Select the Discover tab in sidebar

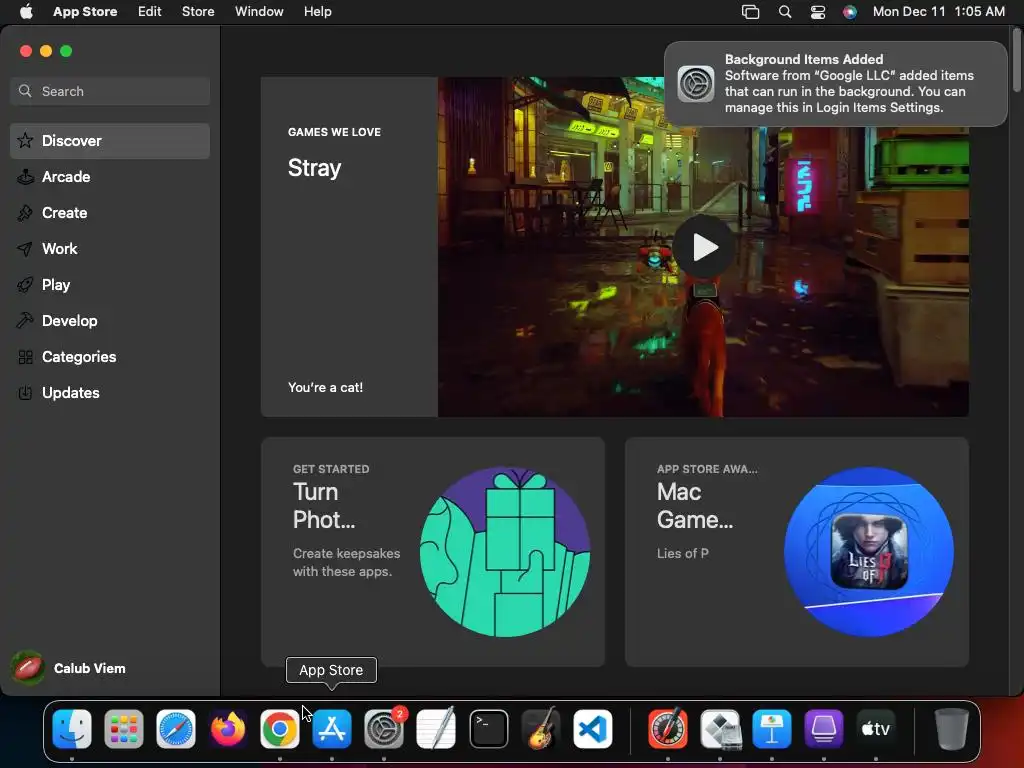click(x=110, y=141)
